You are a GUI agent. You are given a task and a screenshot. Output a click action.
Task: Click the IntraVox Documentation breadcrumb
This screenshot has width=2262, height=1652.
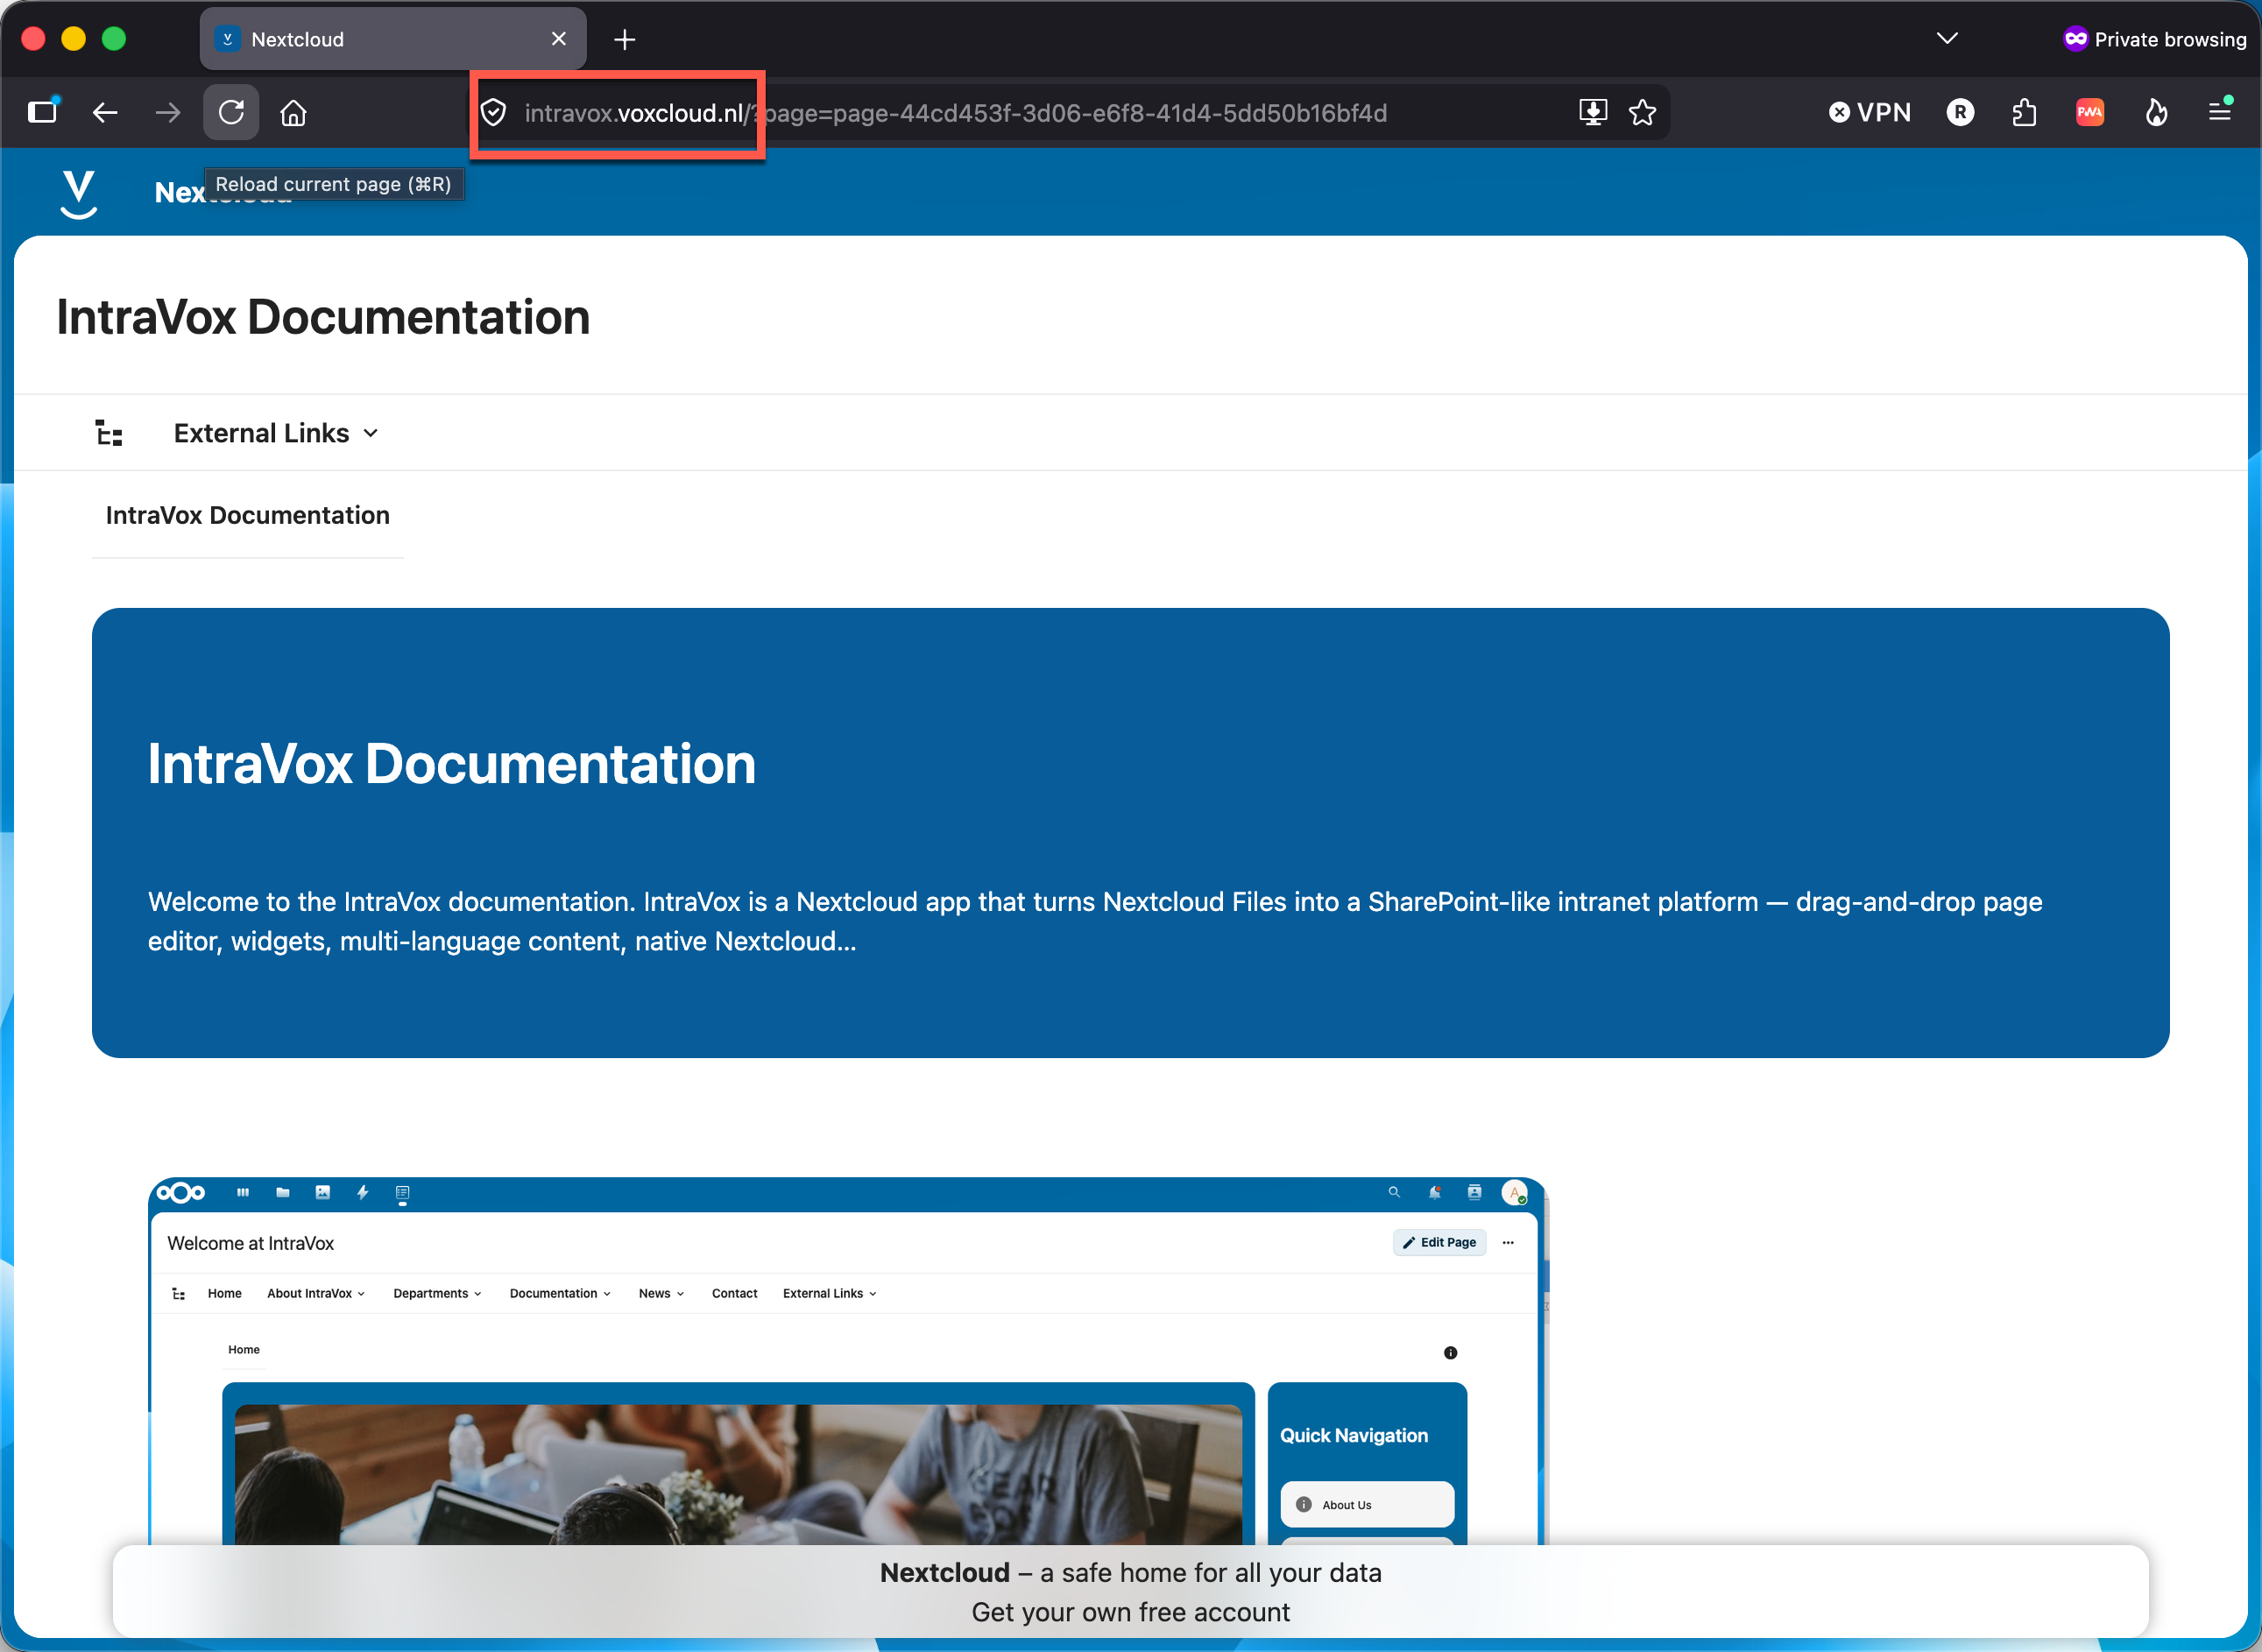[248, 515]
